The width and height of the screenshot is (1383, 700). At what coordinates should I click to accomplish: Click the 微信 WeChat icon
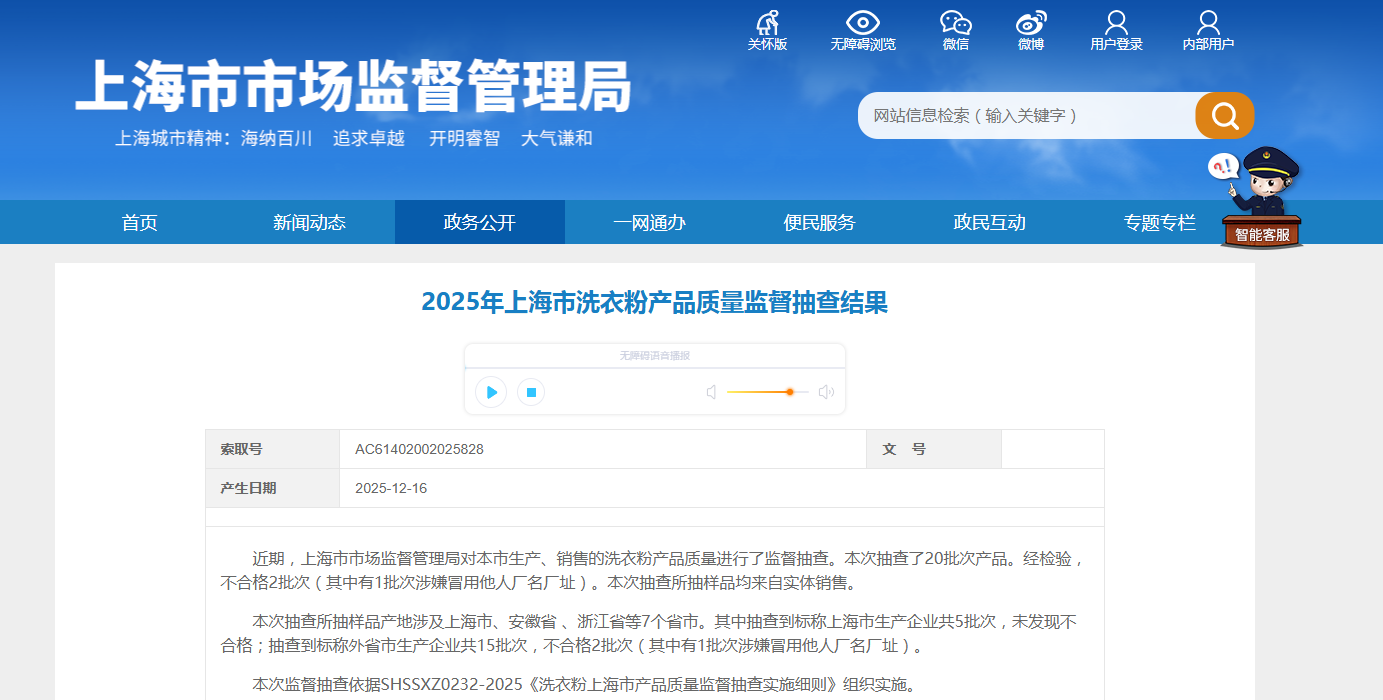[x=955, y=23]
